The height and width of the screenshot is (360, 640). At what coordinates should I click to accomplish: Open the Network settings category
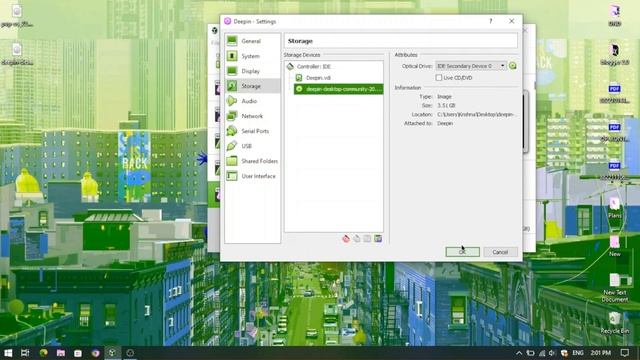coord(252,116)
